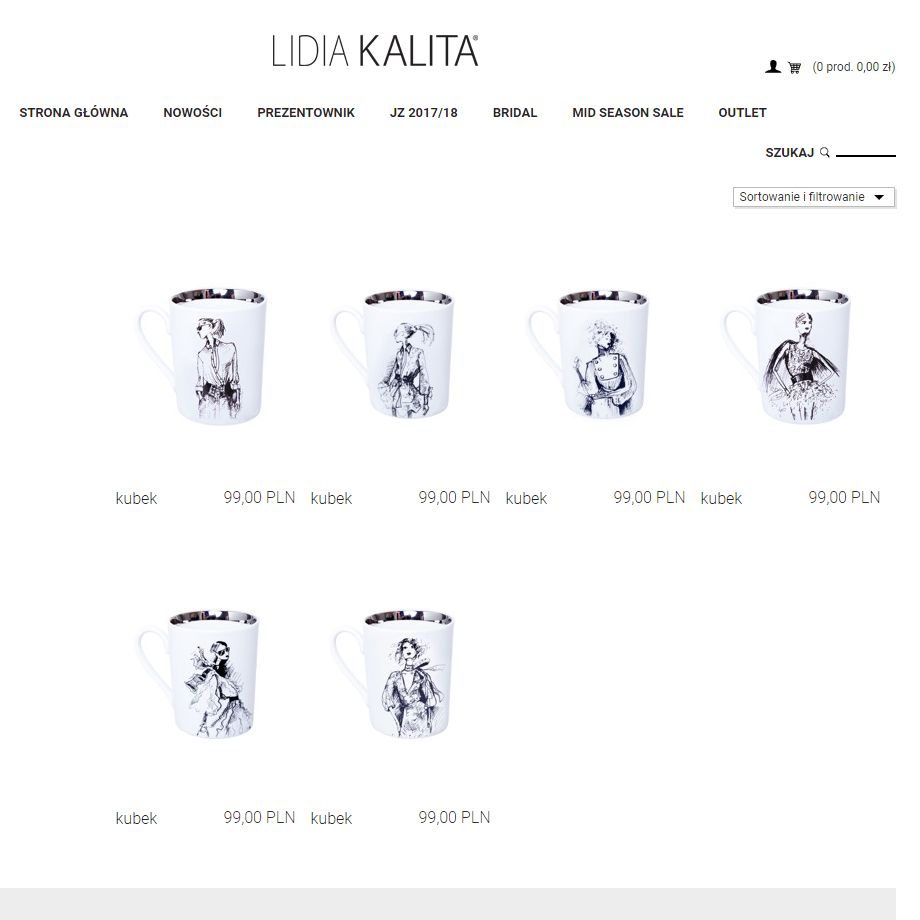Open cart summary 0 prod. 0,00 zł
Screen dimensions: 920x920
(854, 67)
